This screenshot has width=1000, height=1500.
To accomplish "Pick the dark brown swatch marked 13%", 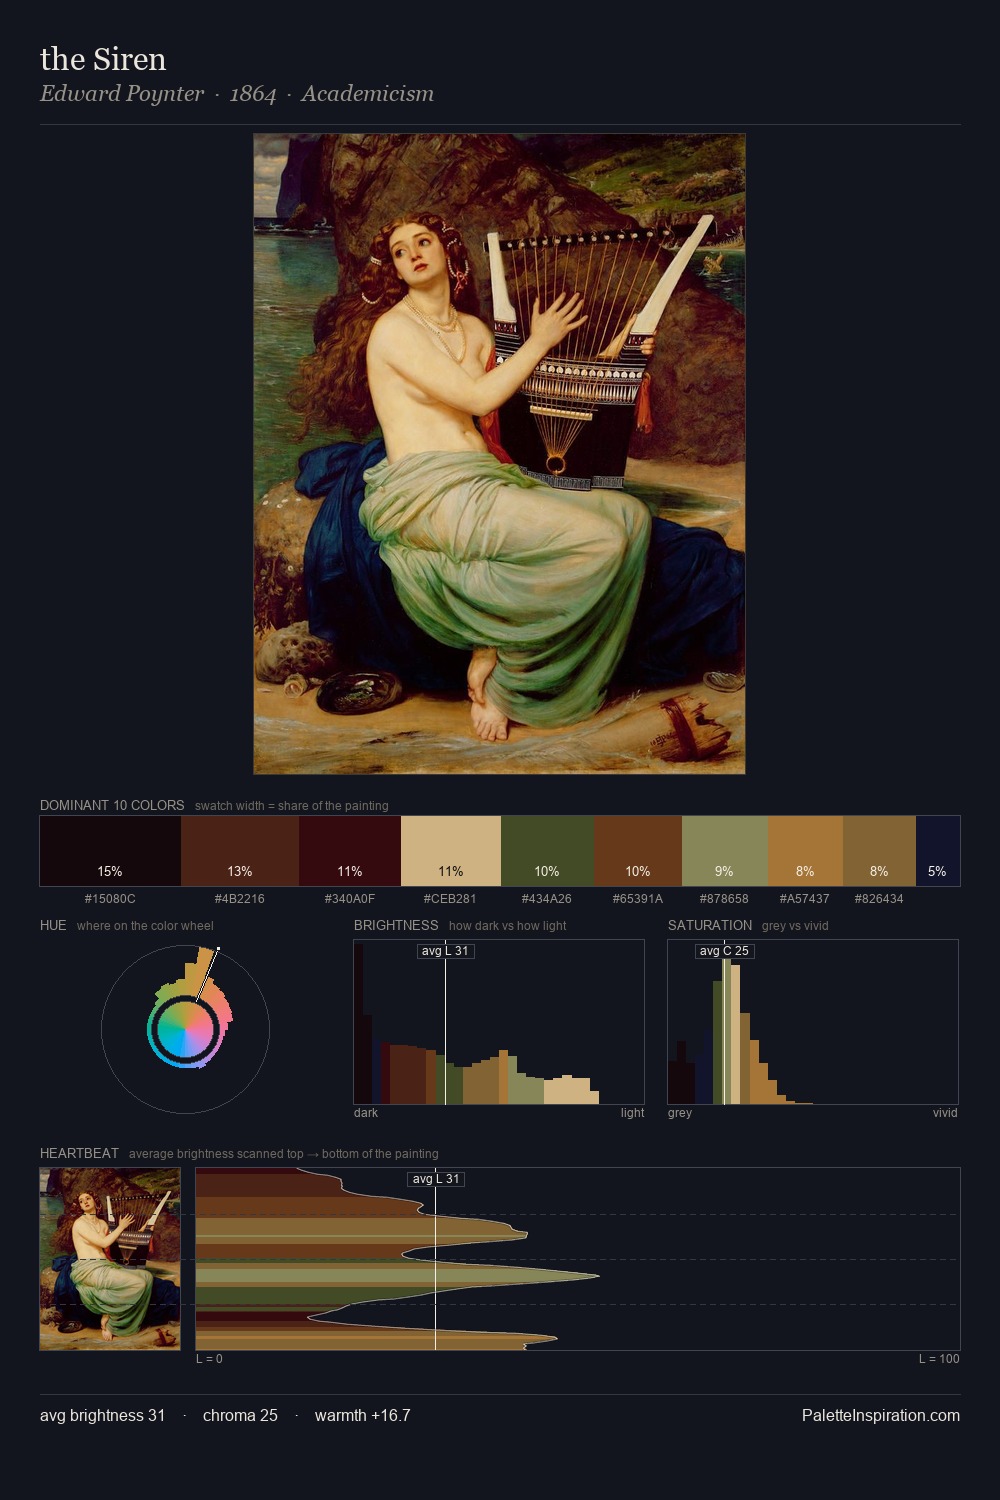I will coord(240,851).
